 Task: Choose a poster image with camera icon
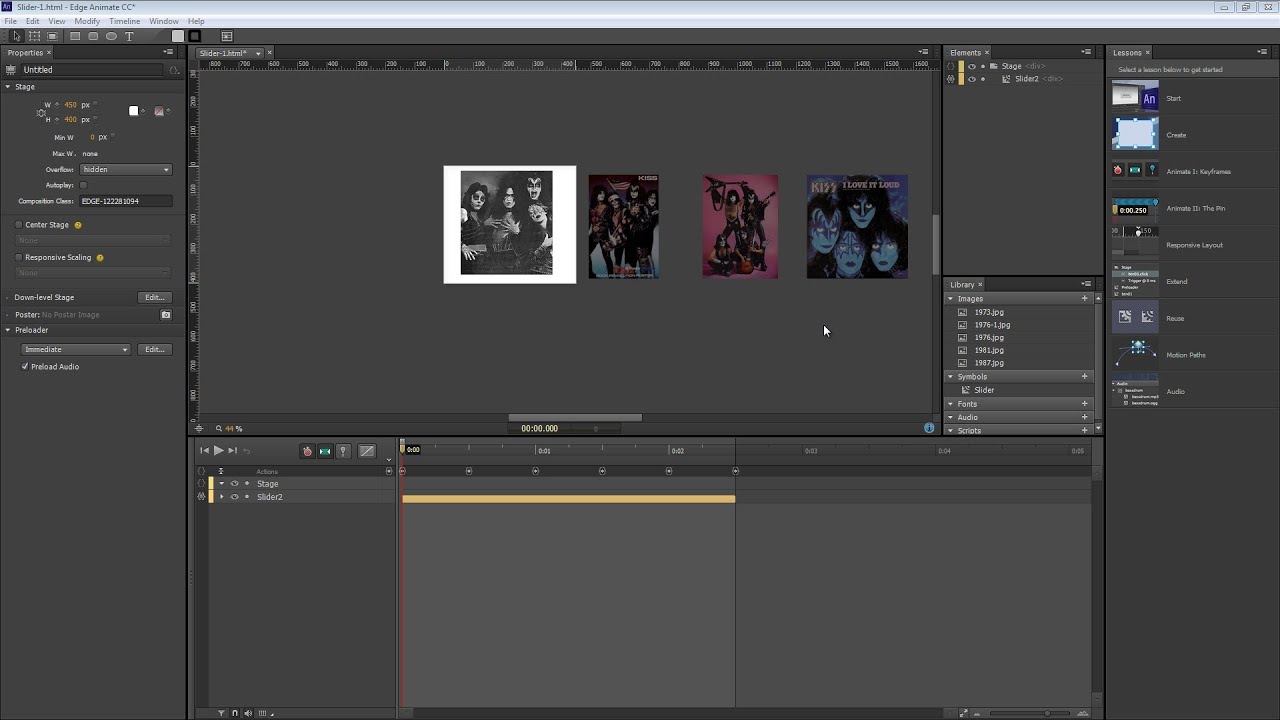[x=166, y=314]
